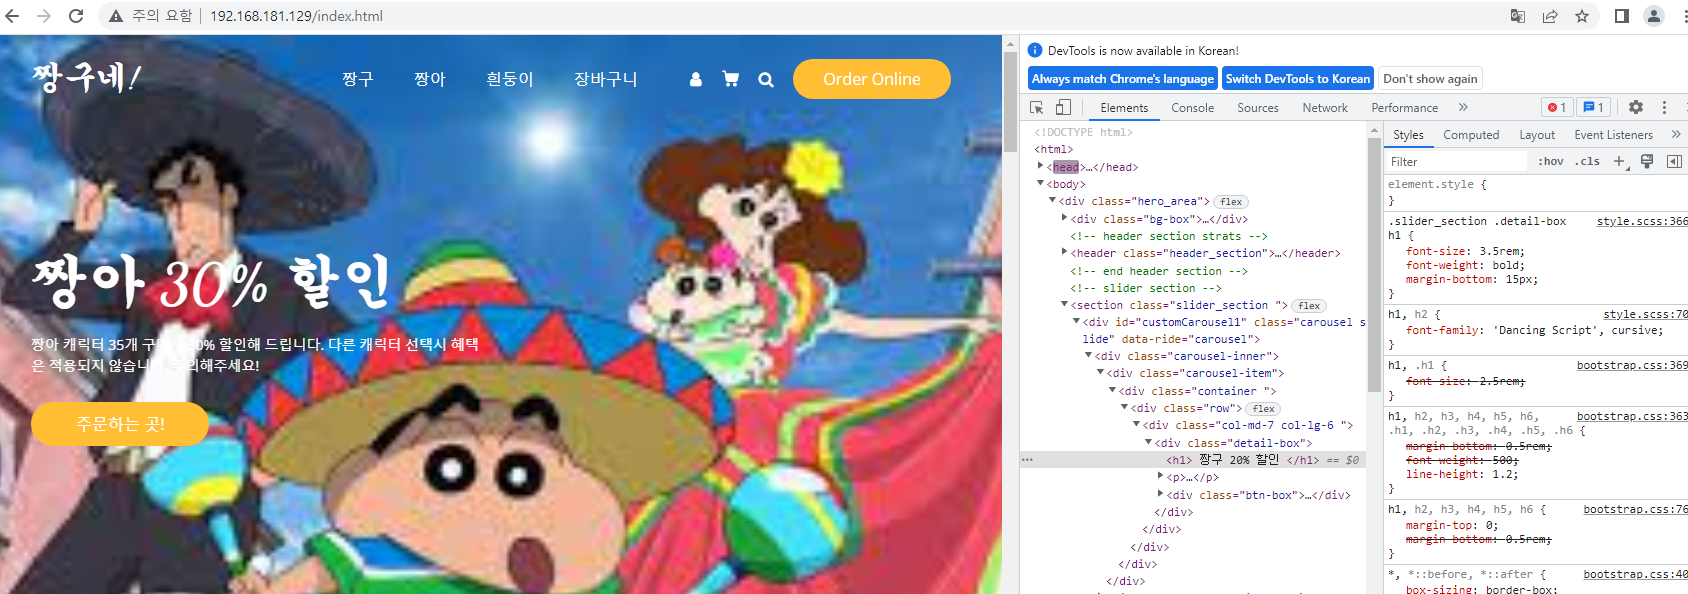
Task: Open the 짱아 navigation link
Action: (x=430, y=79)
